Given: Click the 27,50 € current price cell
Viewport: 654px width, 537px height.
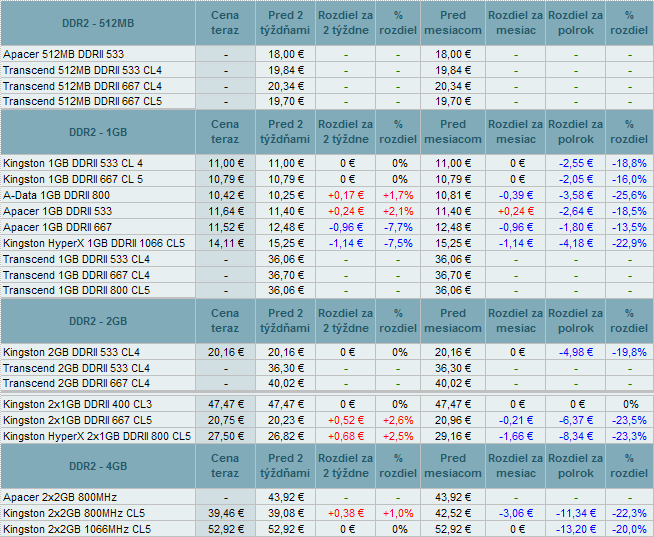Looking at the screenshot, I should (226, 436).
